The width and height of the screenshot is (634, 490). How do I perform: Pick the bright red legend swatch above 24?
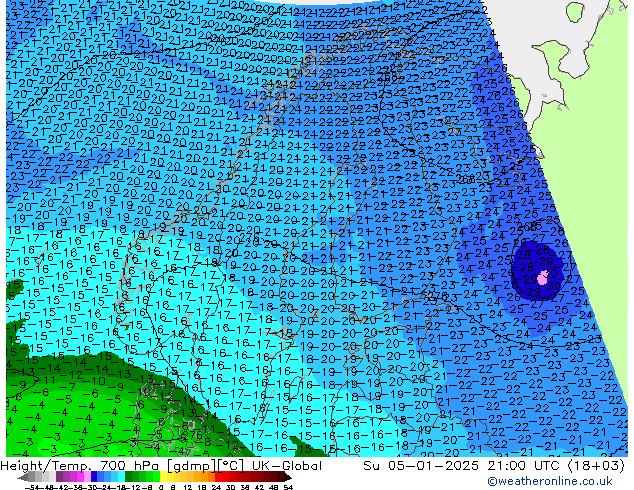(x=218, y=478)
